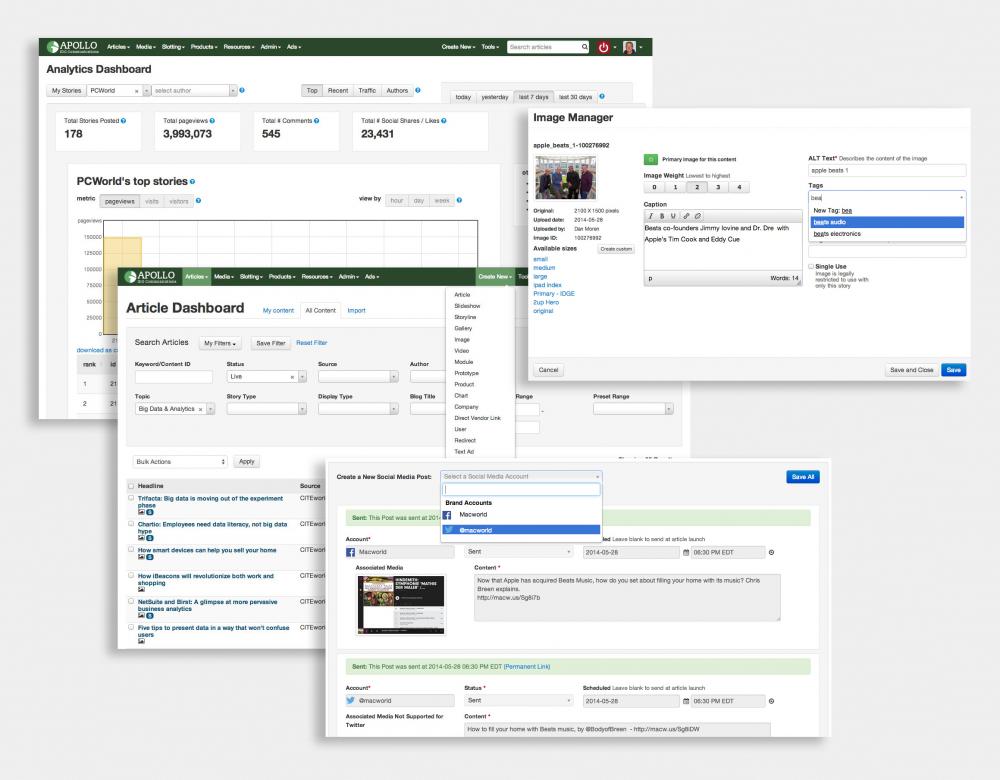Click the red power icon in Analytics header
Image resolution: width=1000 pixels, height=780 pixels.
point(603,47)
